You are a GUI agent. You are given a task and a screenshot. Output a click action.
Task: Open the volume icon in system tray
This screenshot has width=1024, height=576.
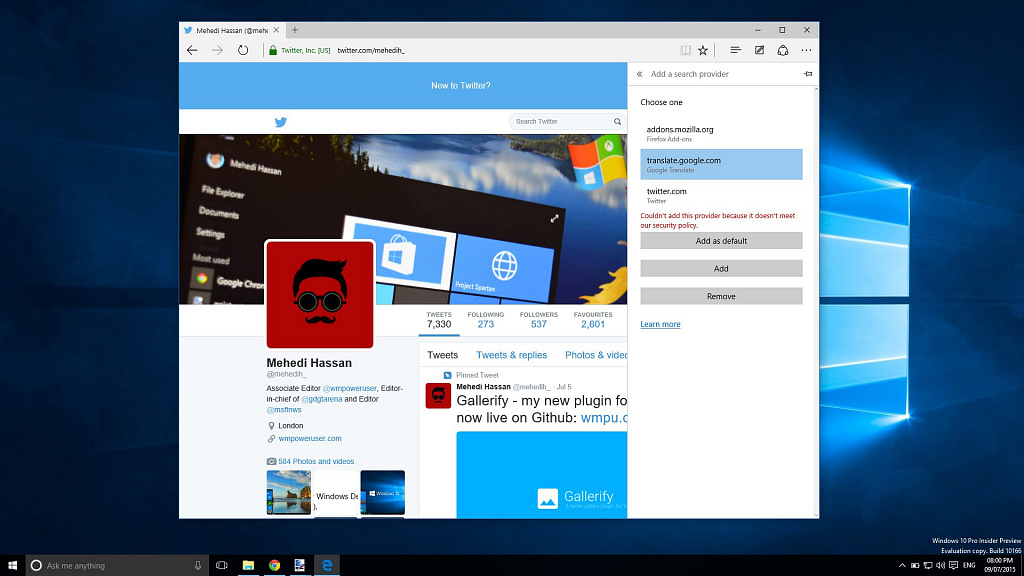tap(940, 566)
